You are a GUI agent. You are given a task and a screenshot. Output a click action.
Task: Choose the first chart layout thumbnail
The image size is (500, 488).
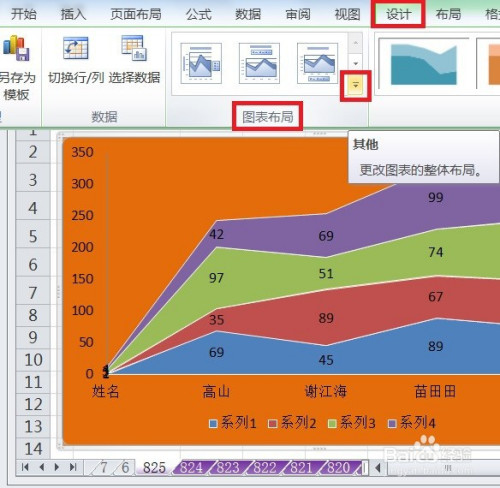pos(201,63)
